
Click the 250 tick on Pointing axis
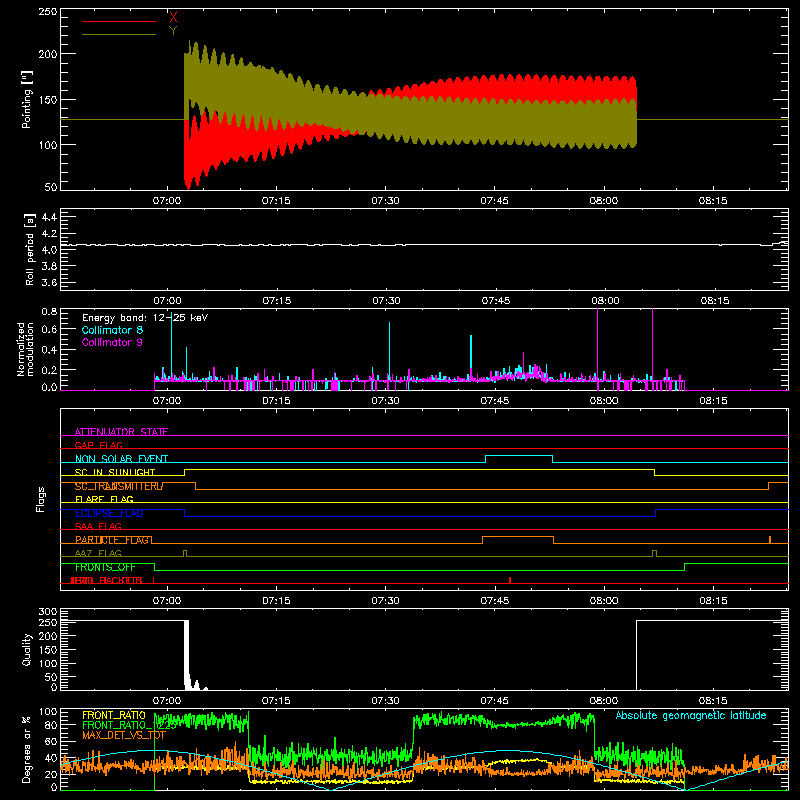tap(47, 12)
